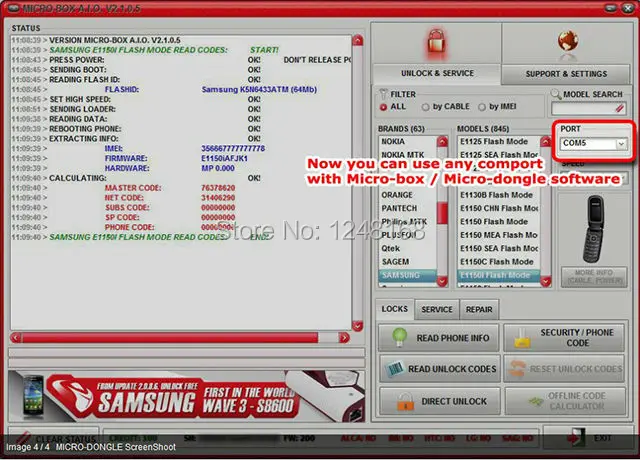The width and height of the screenshot is (640, 460).
Task: Click status log horizontal scroll-left arrow
Action: 16,338
